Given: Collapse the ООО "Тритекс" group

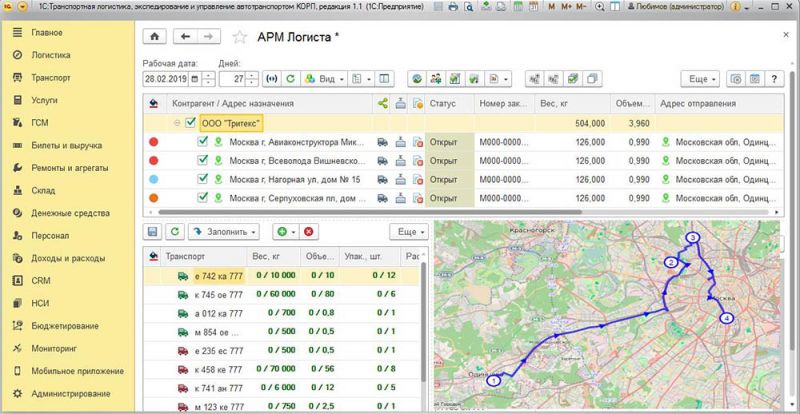Looking at the screenshot, I should (177, 123).
